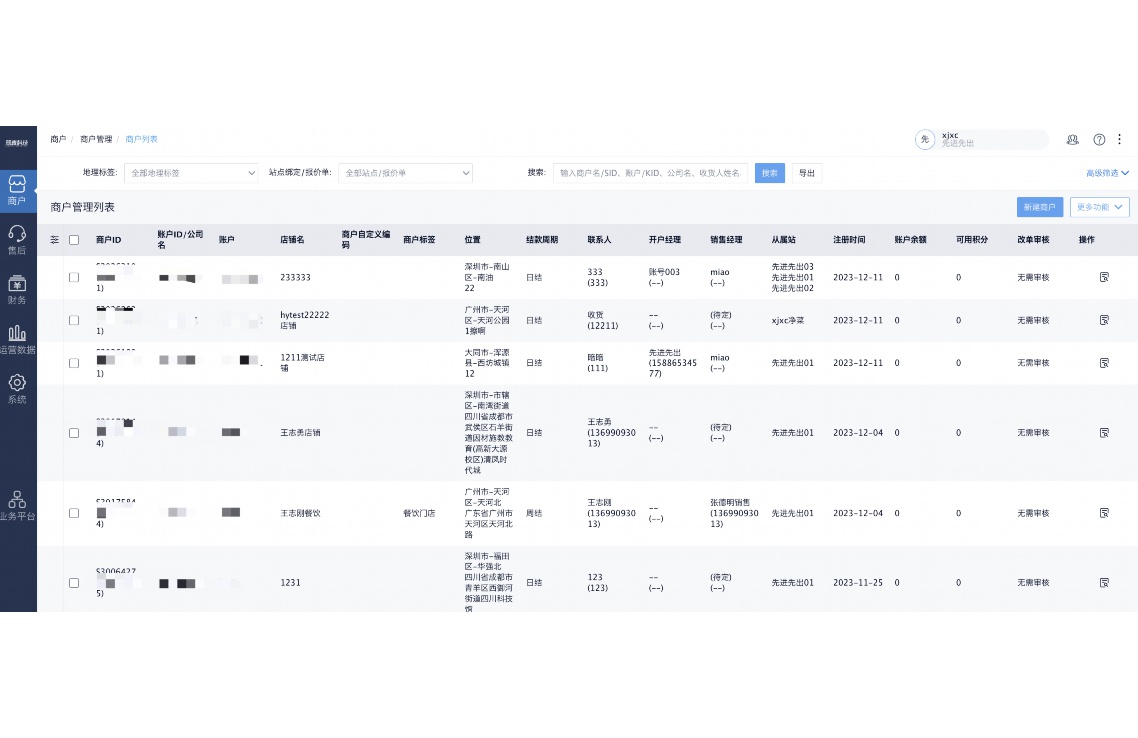Click the 2023-11-25 registration date cell

(858, 583)
